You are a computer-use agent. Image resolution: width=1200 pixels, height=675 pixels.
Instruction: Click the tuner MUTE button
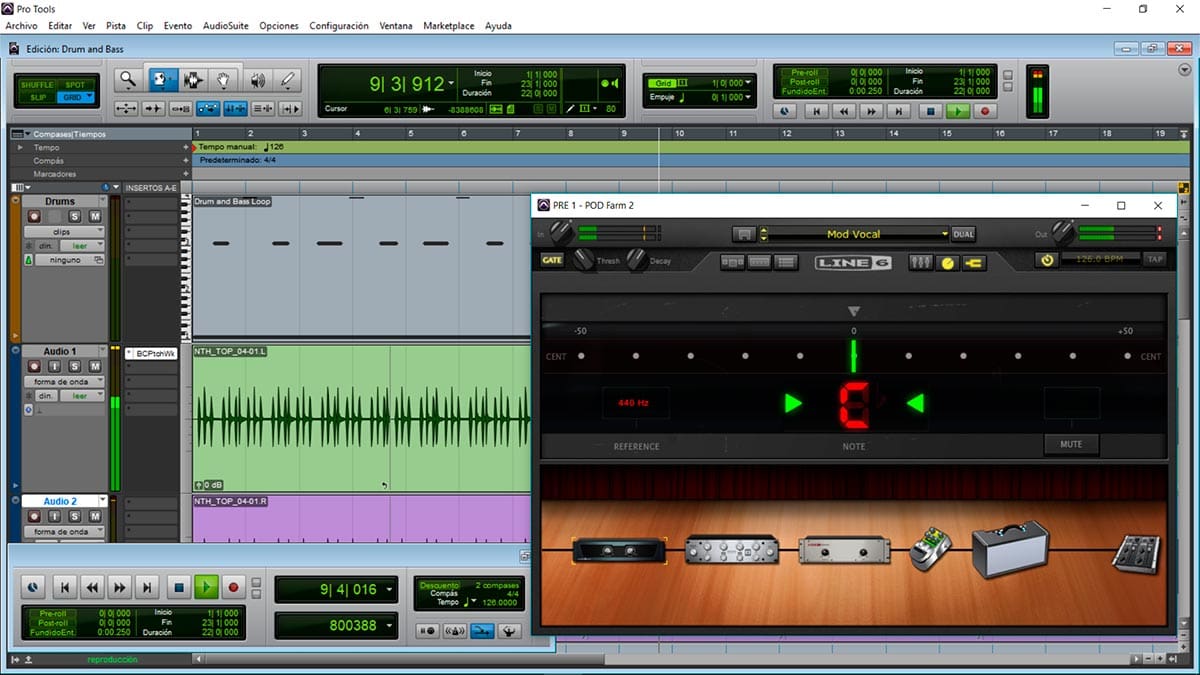point(1071,443)
